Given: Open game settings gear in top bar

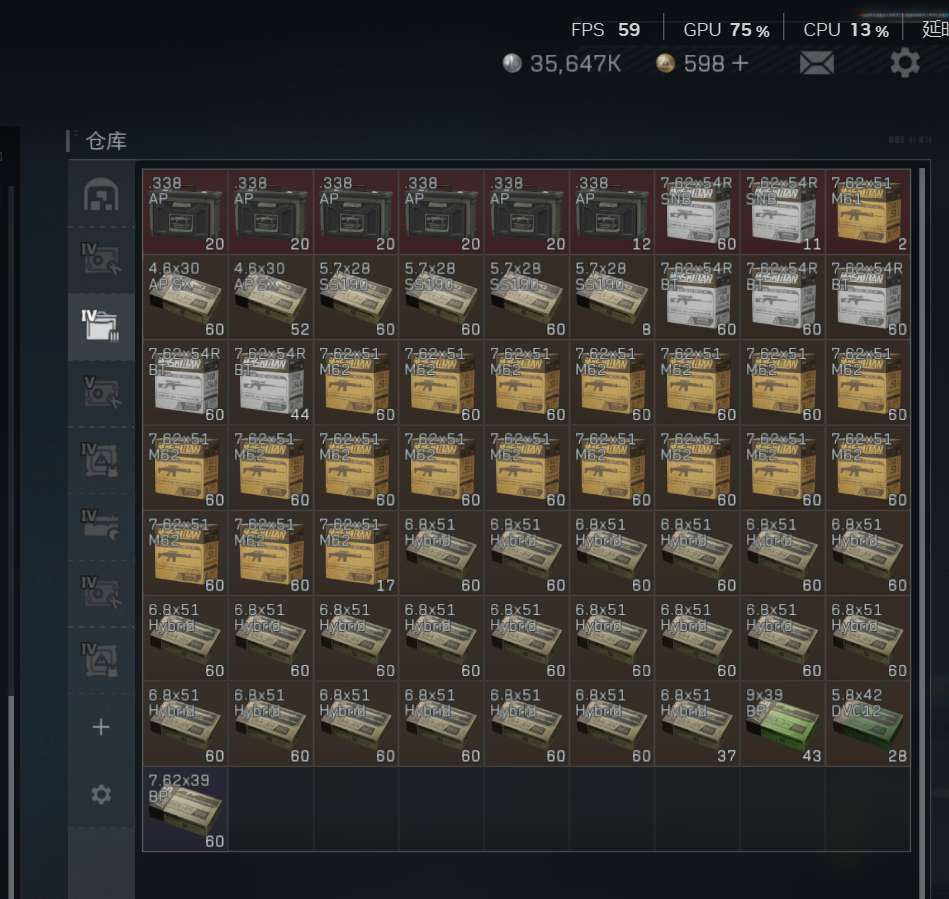Looking at the screenshot, I should click(x=904, y=63).
